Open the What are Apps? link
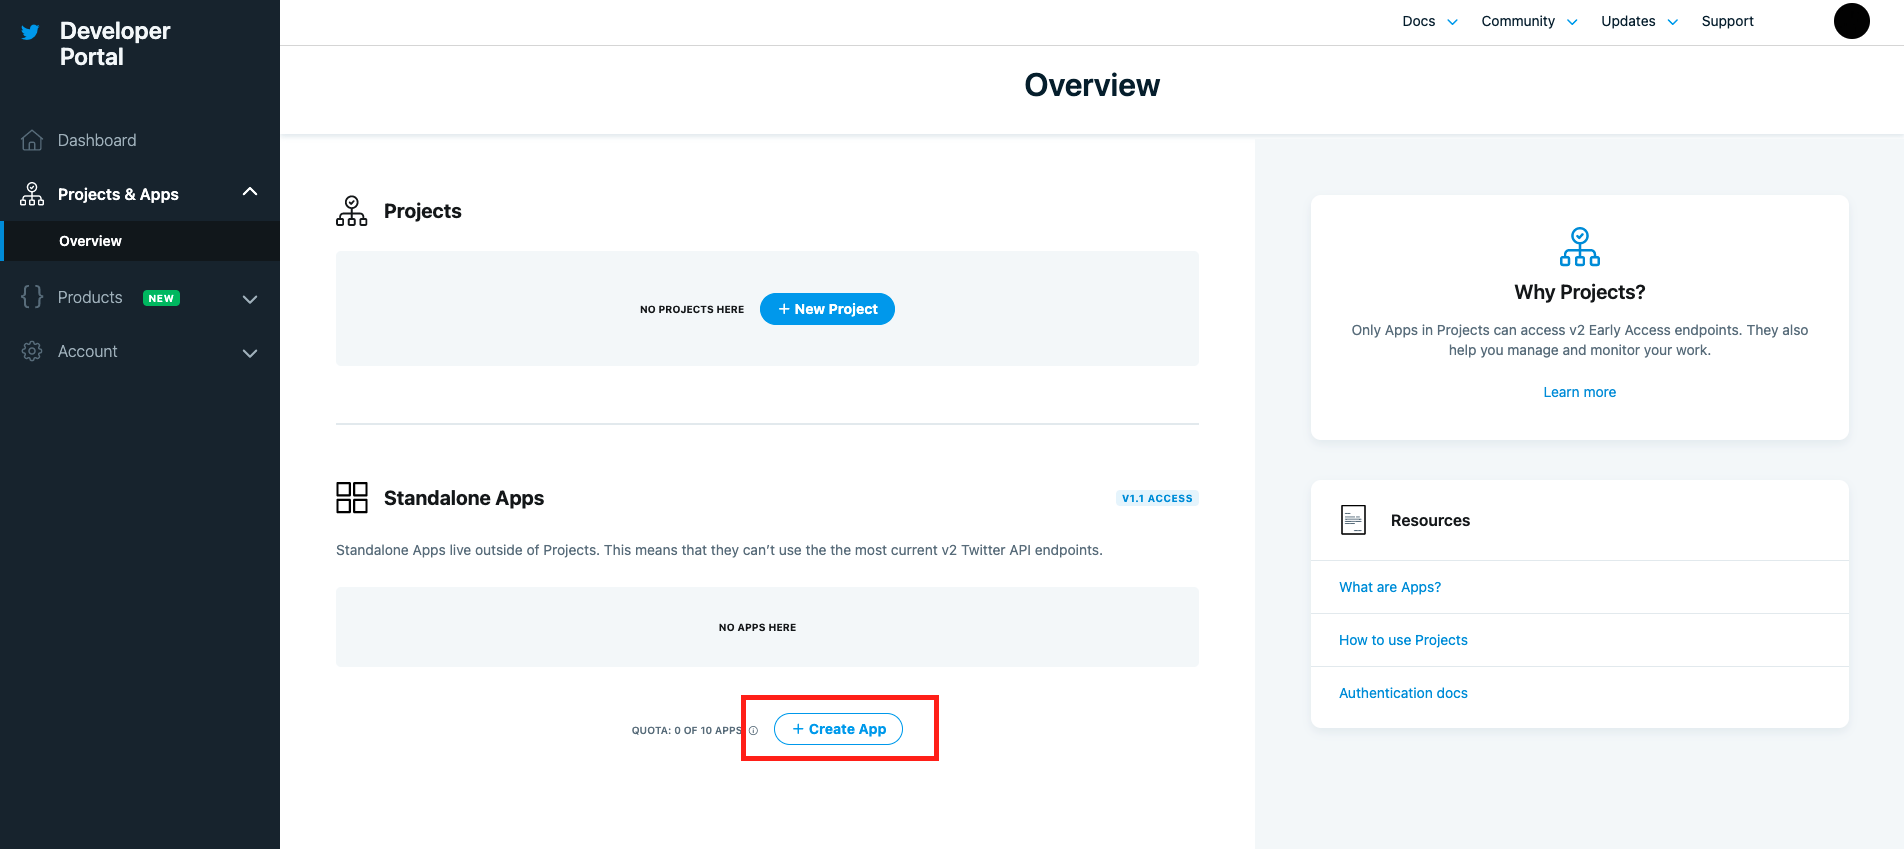This screenshot has height=849, width=1904. (x=1390, y=587)
